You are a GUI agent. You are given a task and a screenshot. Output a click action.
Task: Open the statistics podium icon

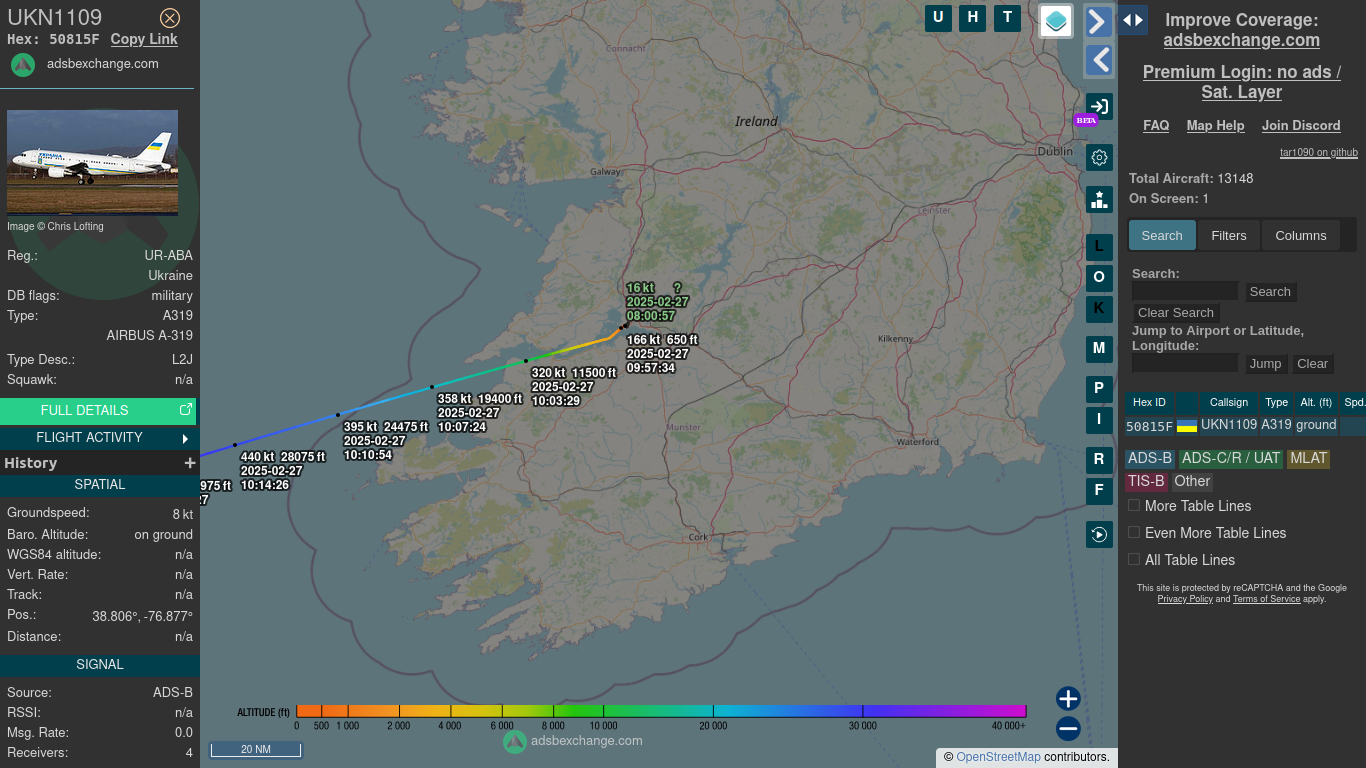(1099, 199)
